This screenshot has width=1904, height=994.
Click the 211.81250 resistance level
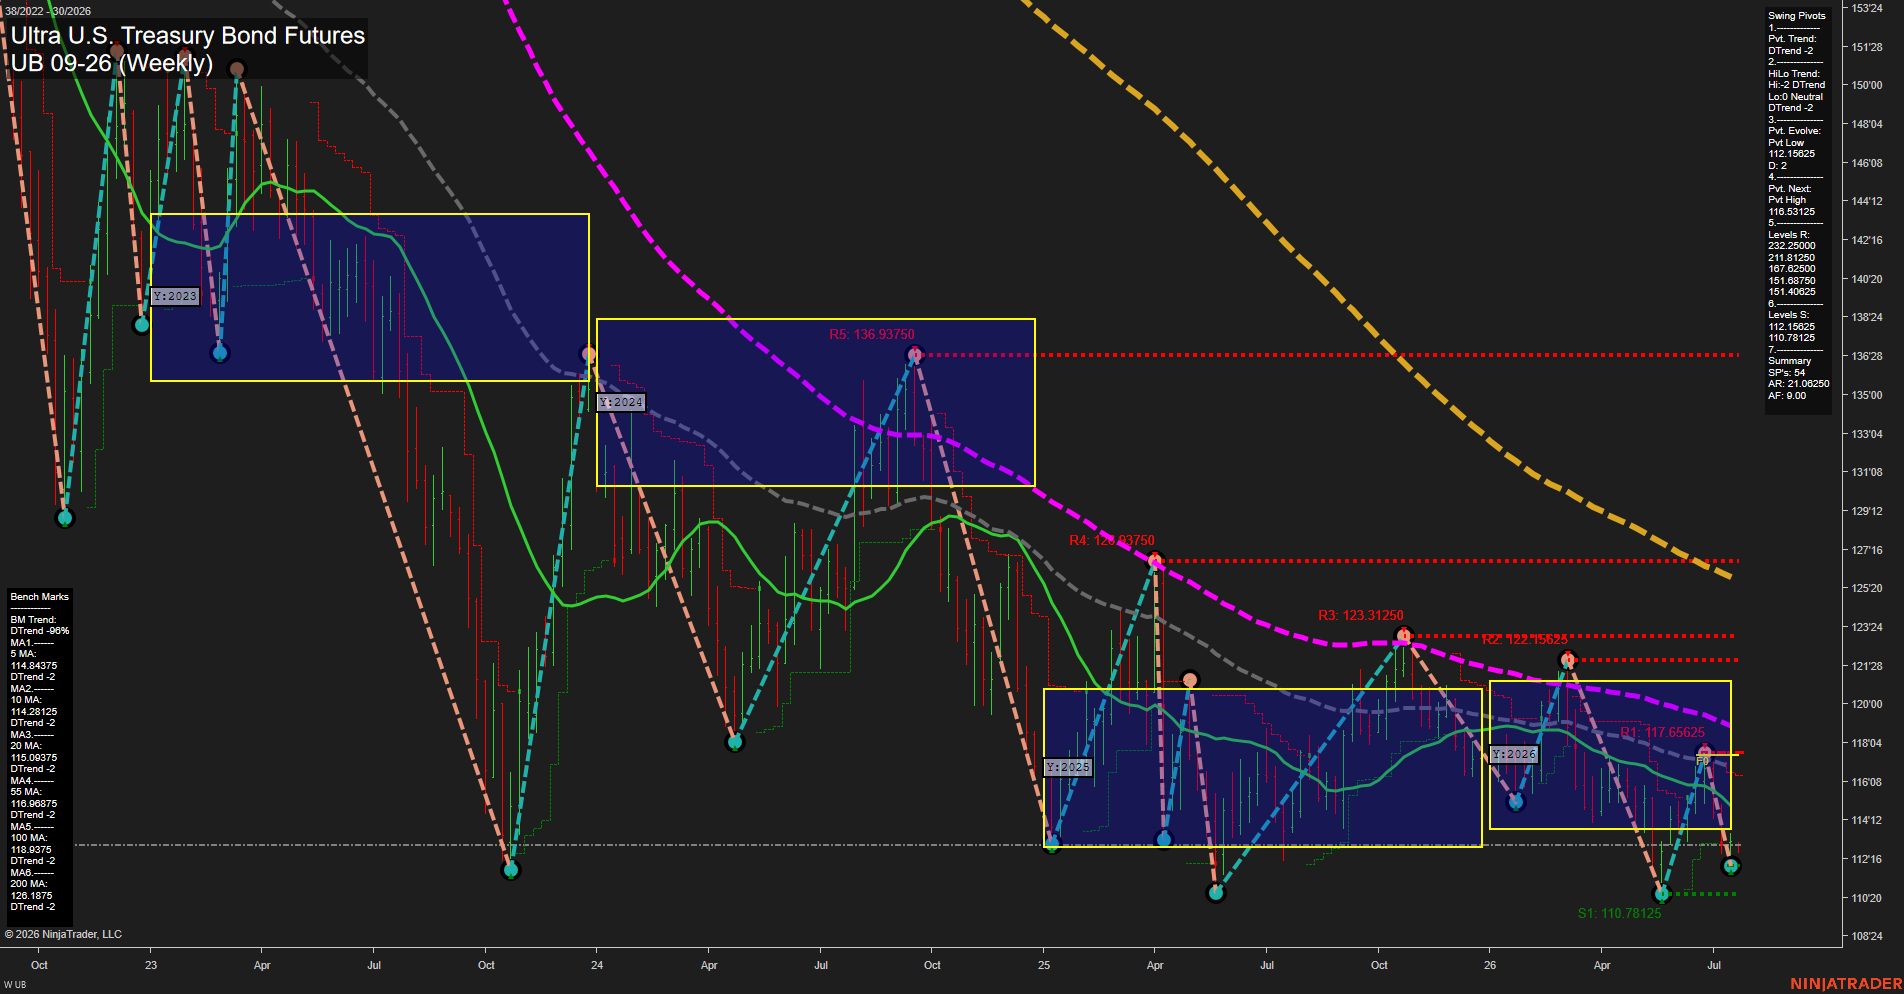pos(1791,258)
